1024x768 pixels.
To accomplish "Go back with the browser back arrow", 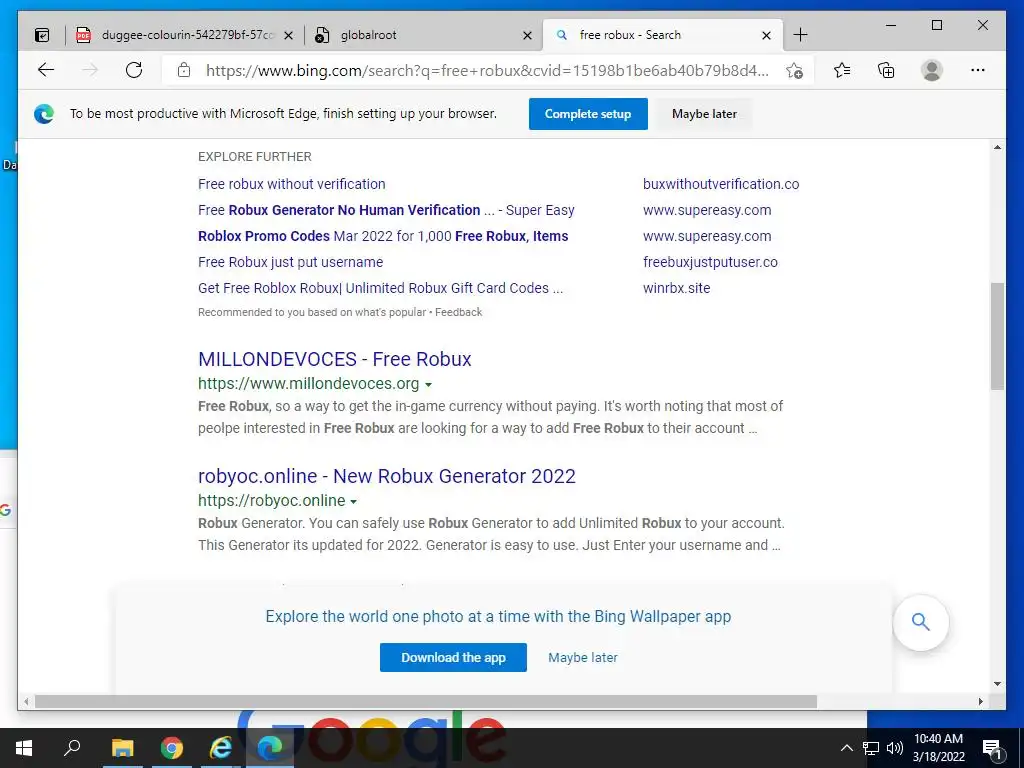I will tap(46, 70).
